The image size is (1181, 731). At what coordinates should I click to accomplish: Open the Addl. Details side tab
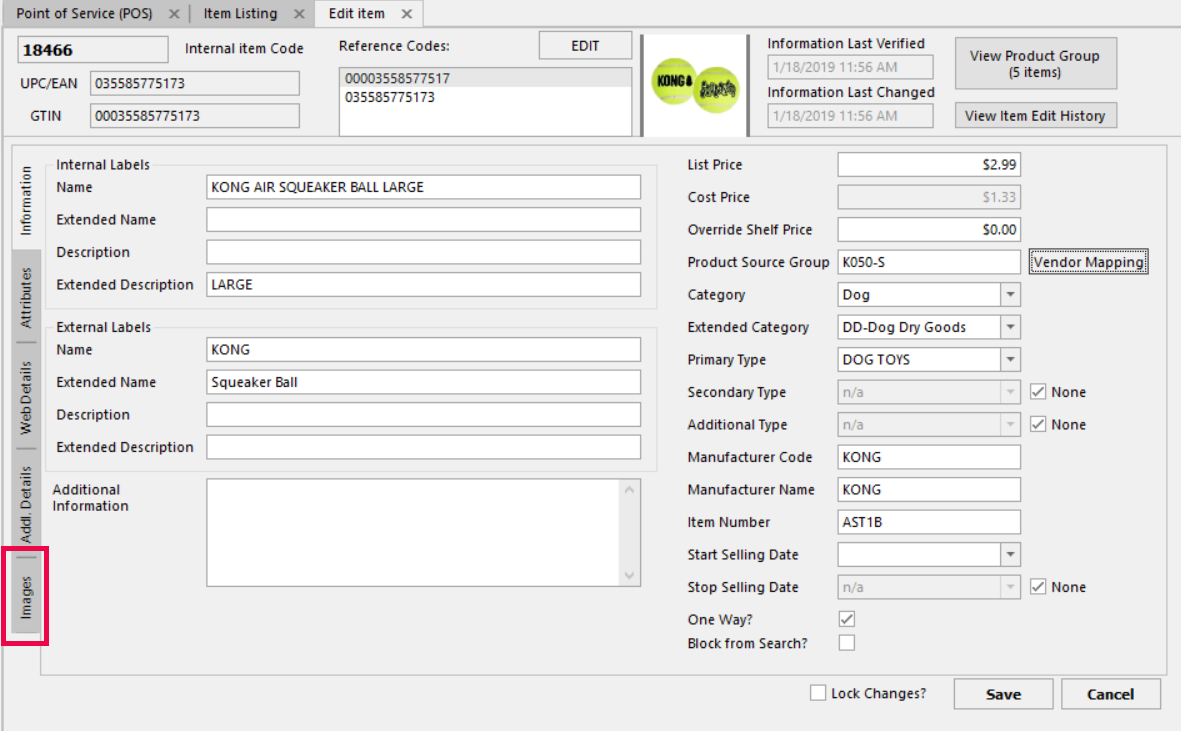pos(26,502)
